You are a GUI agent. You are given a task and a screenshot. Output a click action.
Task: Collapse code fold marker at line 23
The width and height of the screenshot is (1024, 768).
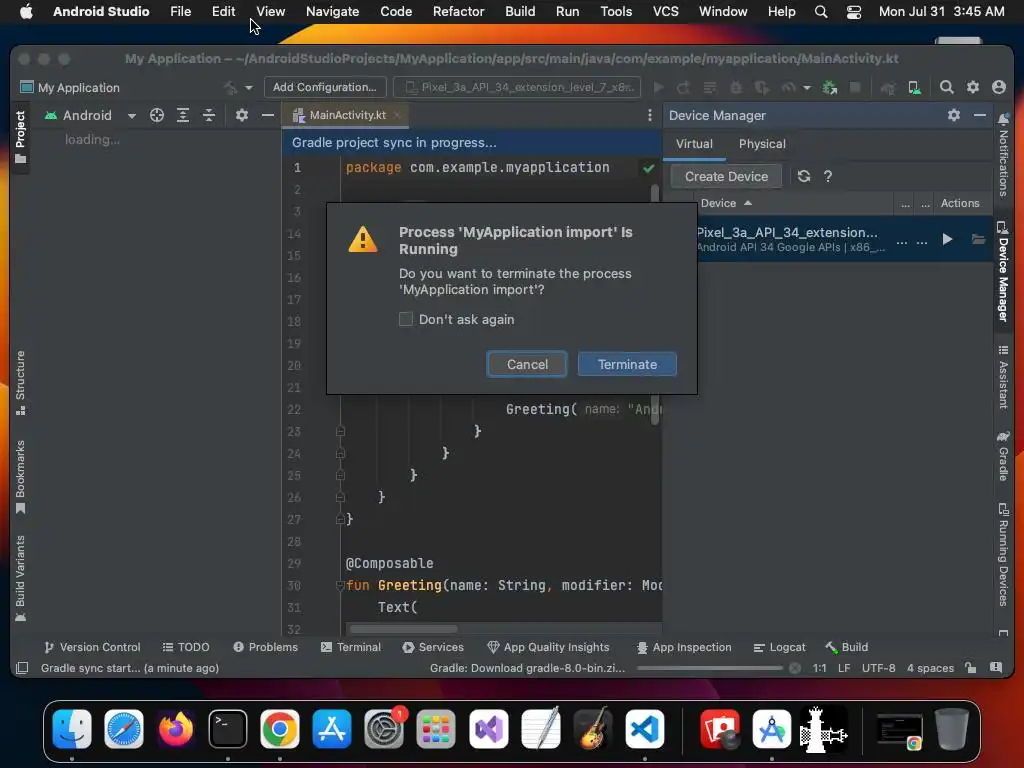[x=340, y=431]
